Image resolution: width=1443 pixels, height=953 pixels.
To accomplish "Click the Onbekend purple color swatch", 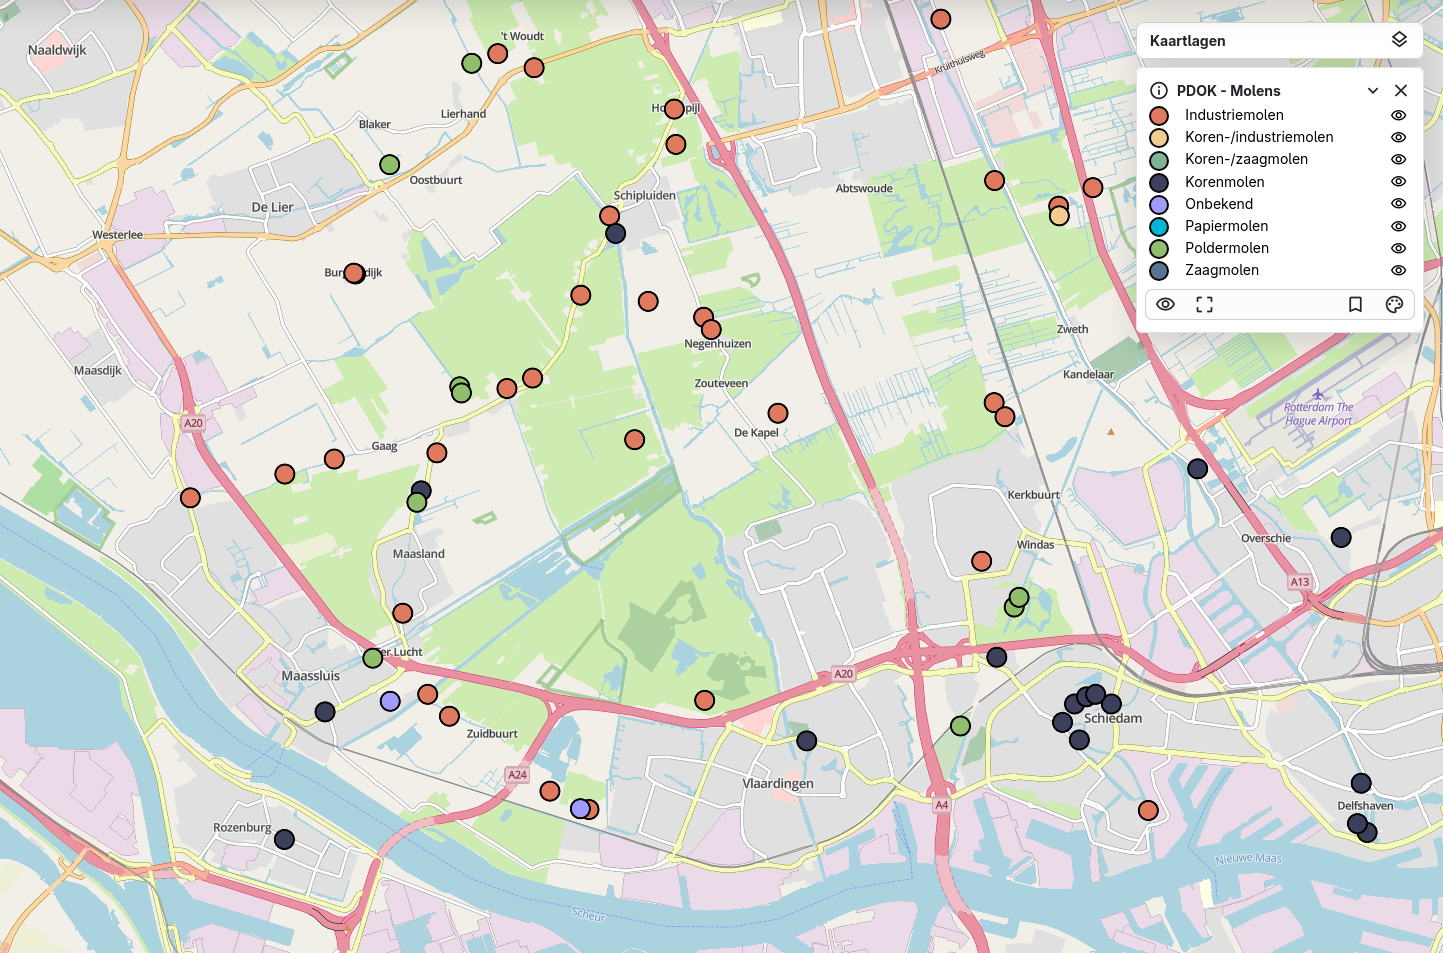I will [x=1159, y=204].
